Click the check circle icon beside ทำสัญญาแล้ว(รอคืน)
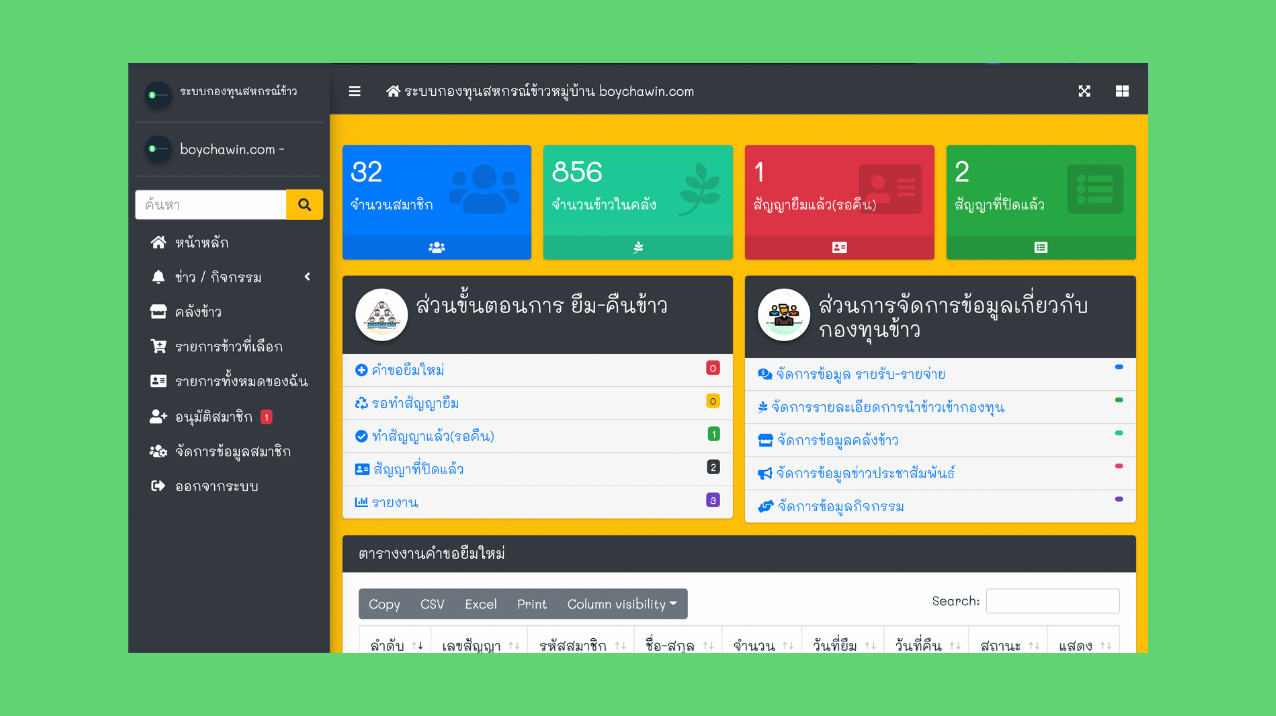This screenshot has width=1276, height=716. [x=362, y=436]
